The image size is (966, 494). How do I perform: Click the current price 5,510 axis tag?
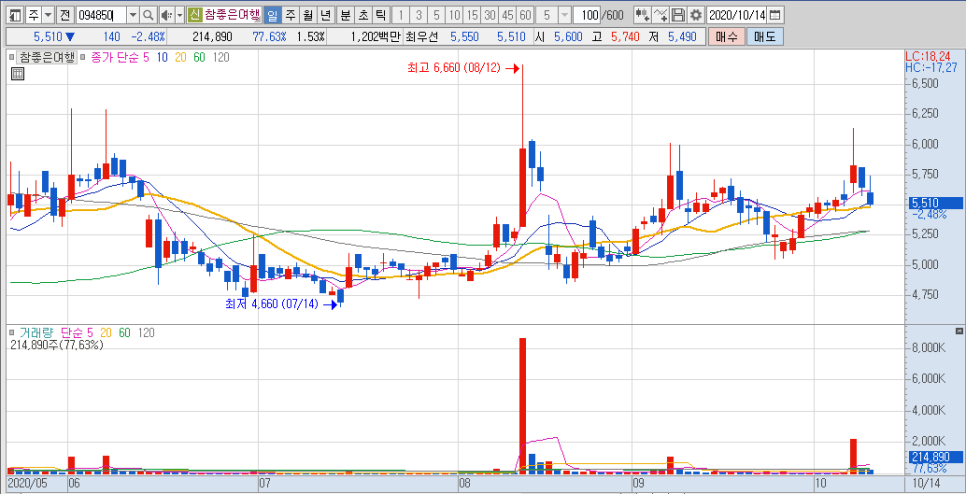click(935, 203)
